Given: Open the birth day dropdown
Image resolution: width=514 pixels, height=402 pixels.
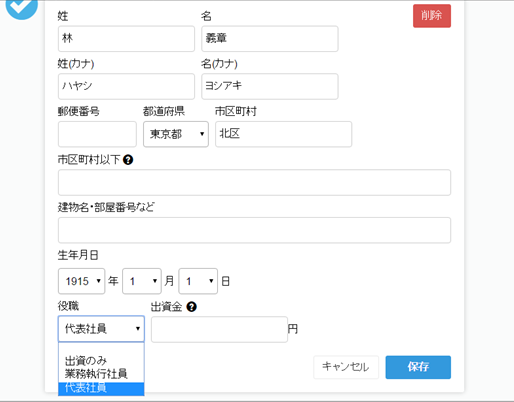Looking at the screenshot, I should coord(198,281).
